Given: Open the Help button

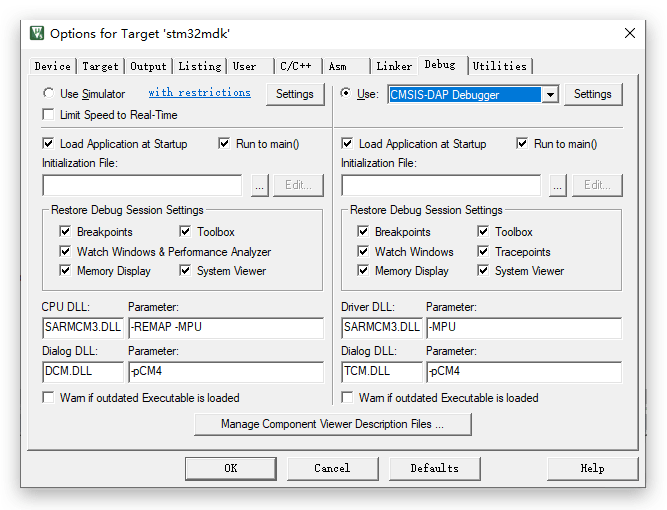Looking at the screenshot, I should click(593, 469).
